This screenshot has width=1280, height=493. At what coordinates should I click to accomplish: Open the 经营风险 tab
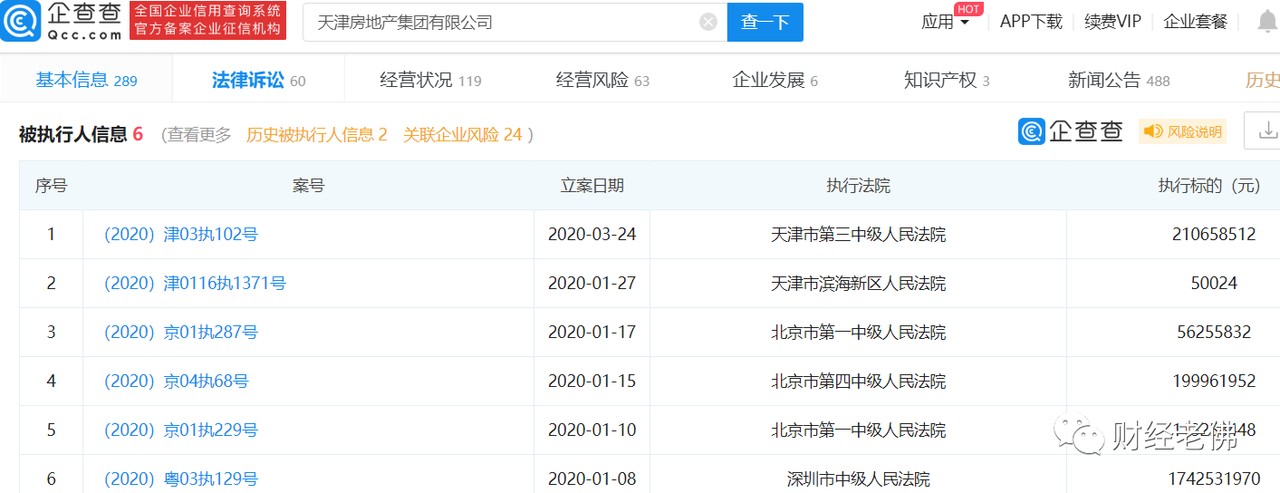603,80
